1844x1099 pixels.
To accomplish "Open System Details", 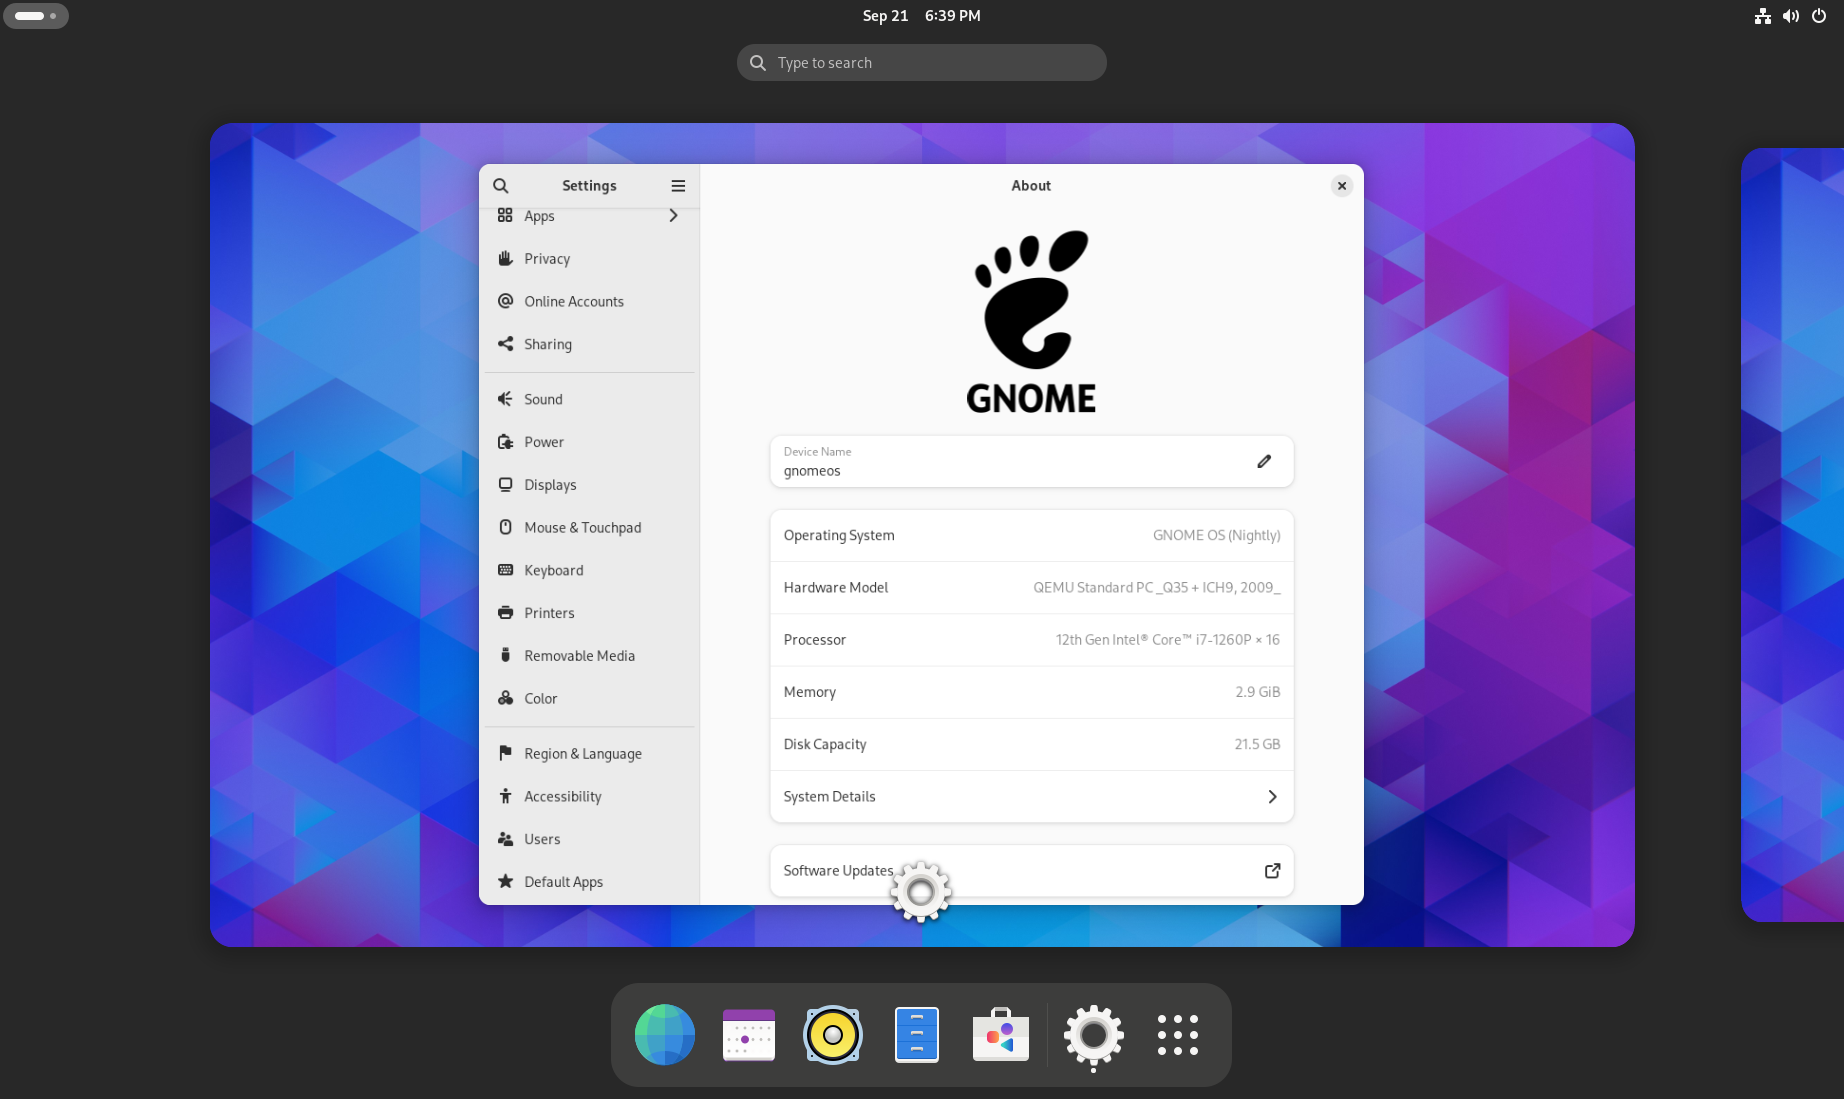I will coord(1031,796).
